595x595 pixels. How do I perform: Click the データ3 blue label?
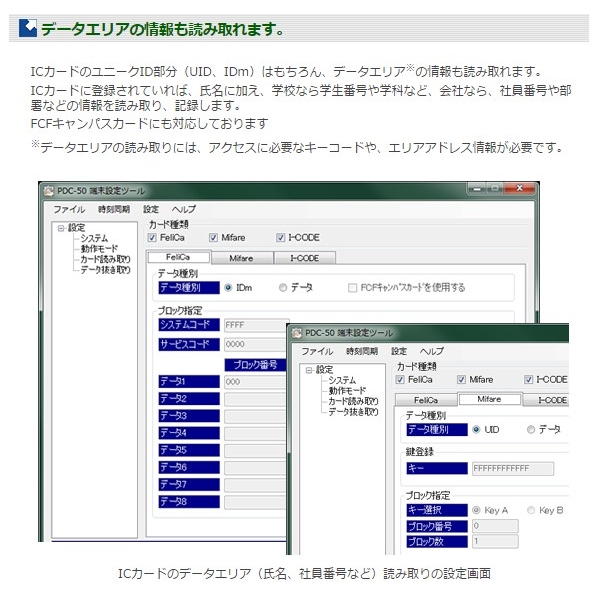[x=189, y=416]
